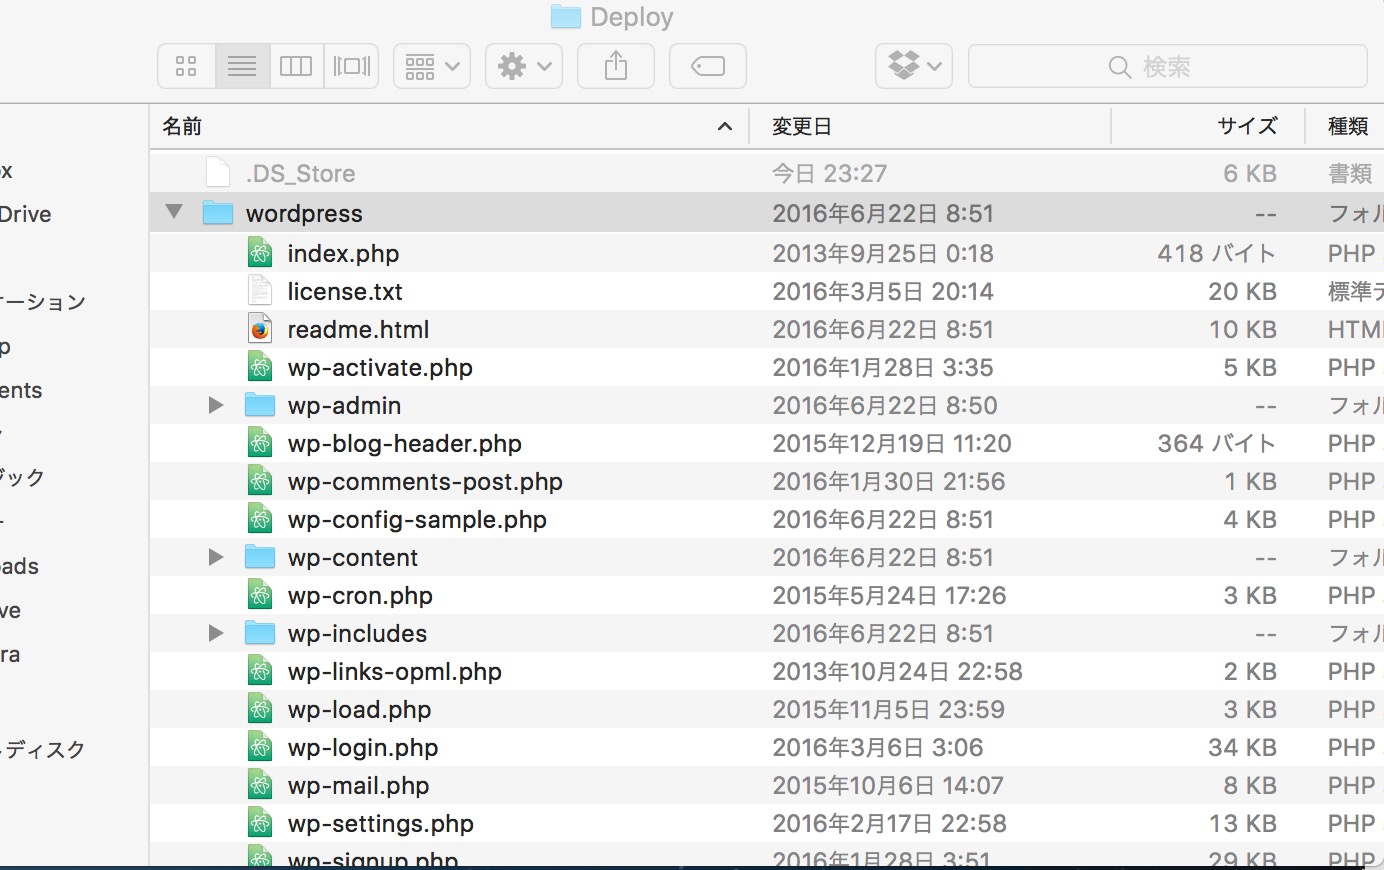Image resolution: width=1384 pixels, height=870 pixels.
Task: Click the Deploy folder title icon
Action: pos(565,17)
